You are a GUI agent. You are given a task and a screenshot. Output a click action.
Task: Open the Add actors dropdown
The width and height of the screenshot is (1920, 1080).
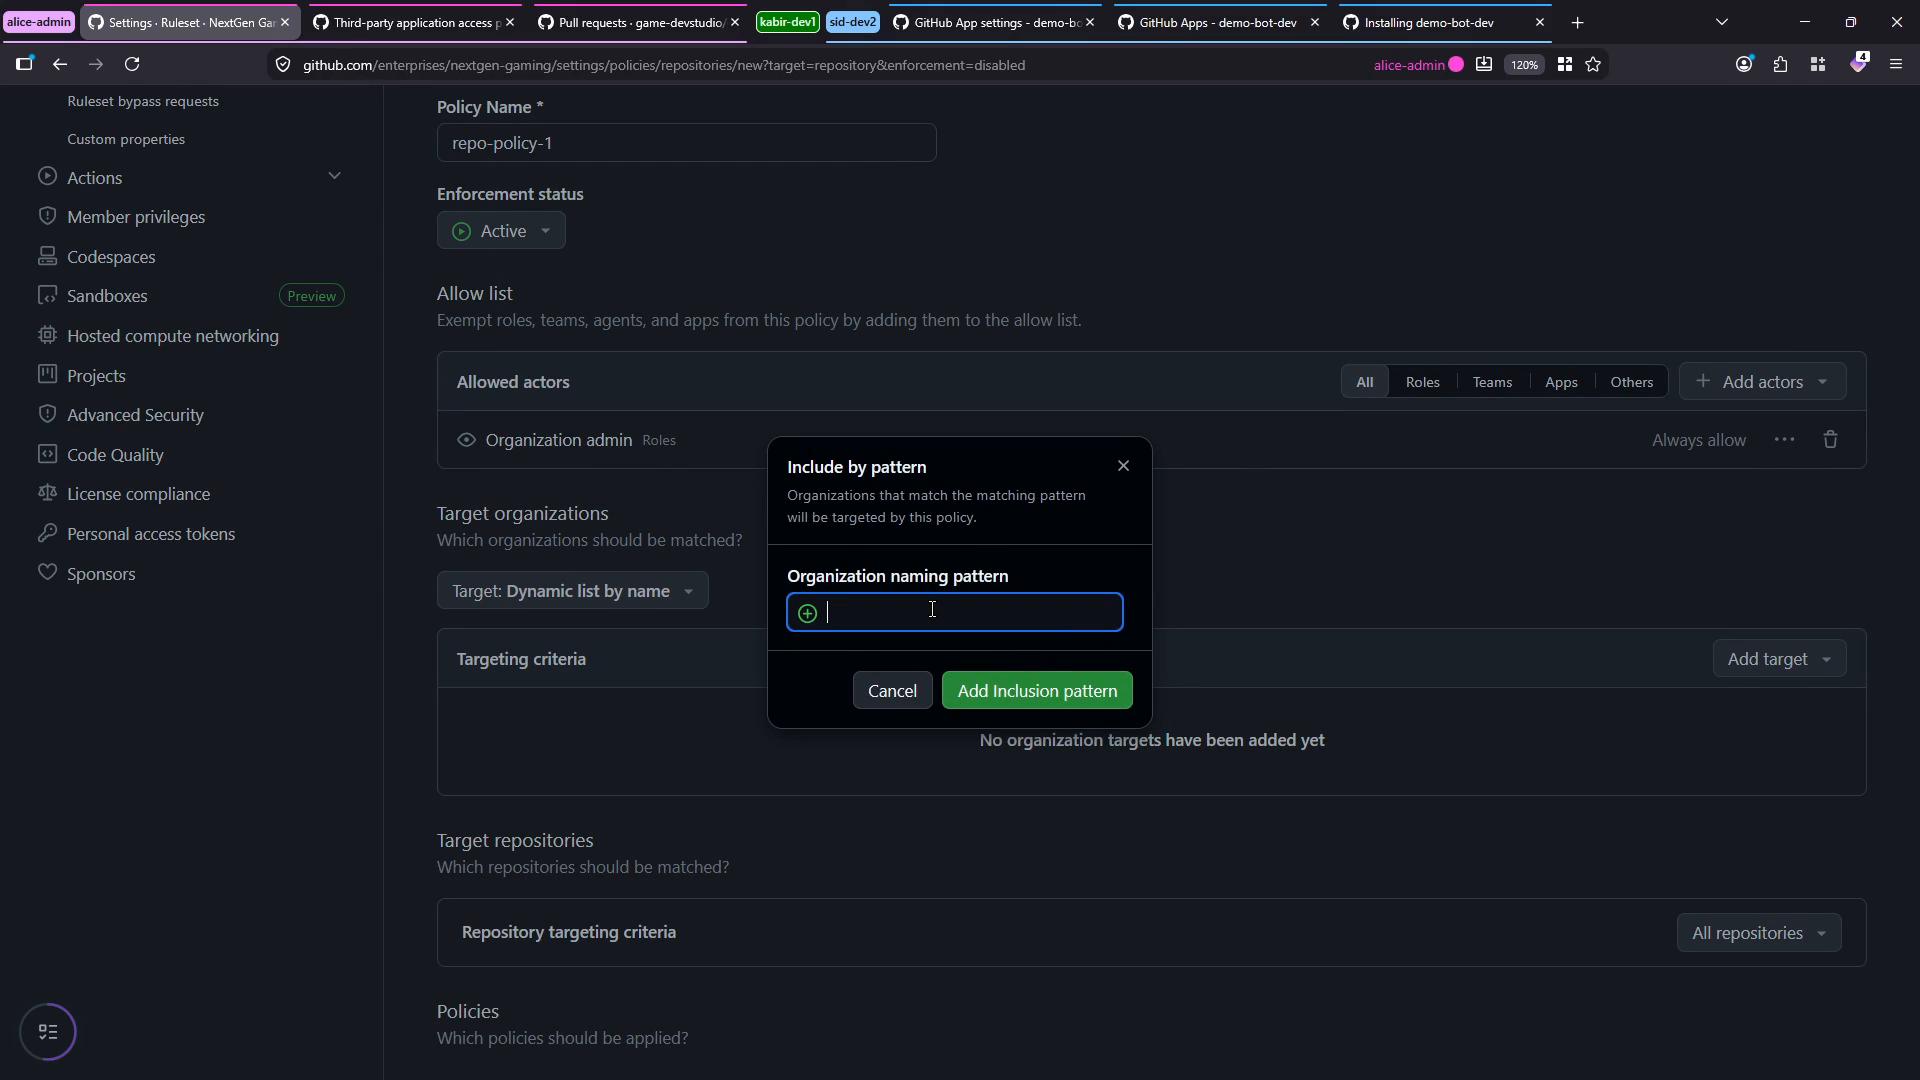point(1762,382)
